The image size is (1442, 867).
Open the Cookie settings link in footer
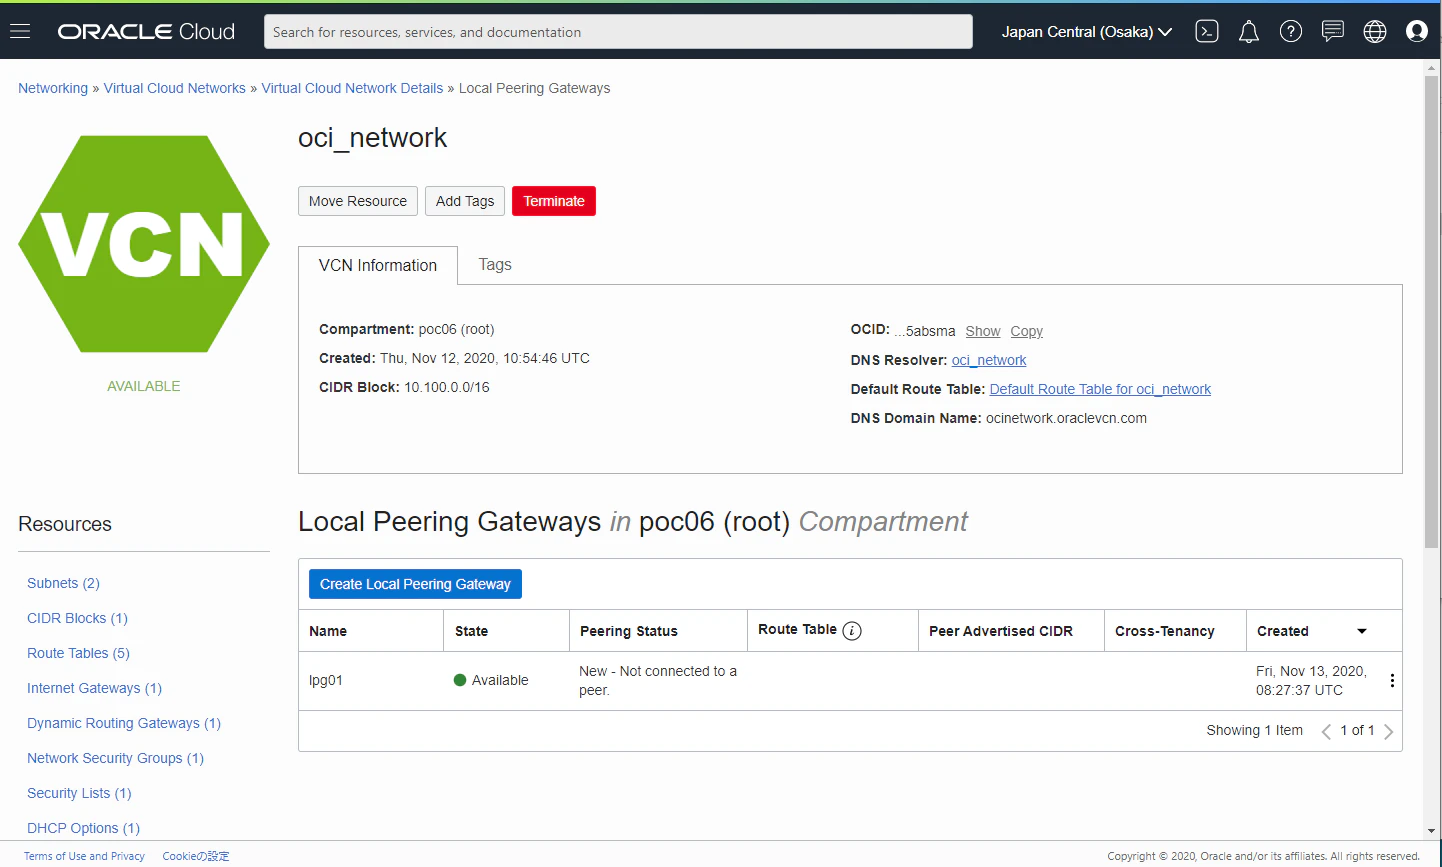(196, 856)
